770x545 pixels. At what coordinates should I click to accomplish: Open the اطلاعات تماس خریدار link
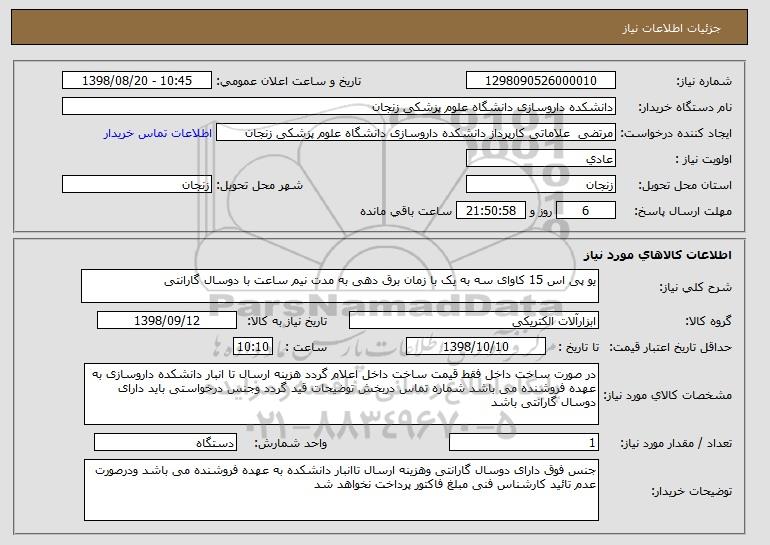[x=158, y=133]
